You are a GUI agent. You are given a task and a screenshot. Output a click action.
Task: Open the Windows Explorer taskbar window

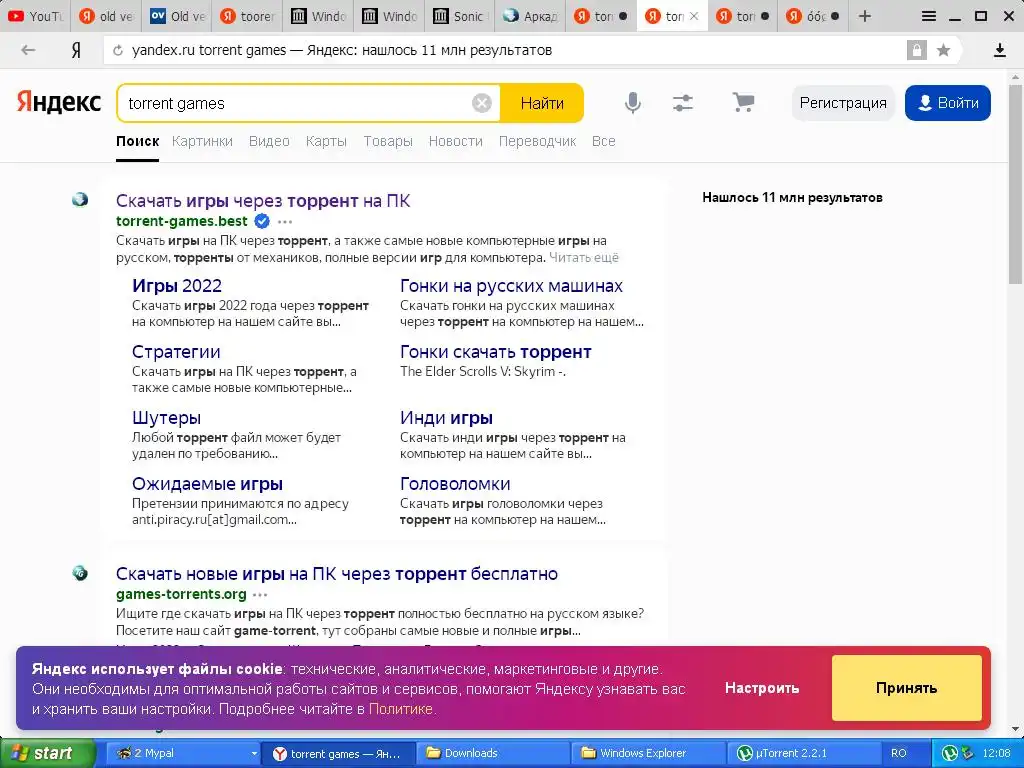coord(648,753)
